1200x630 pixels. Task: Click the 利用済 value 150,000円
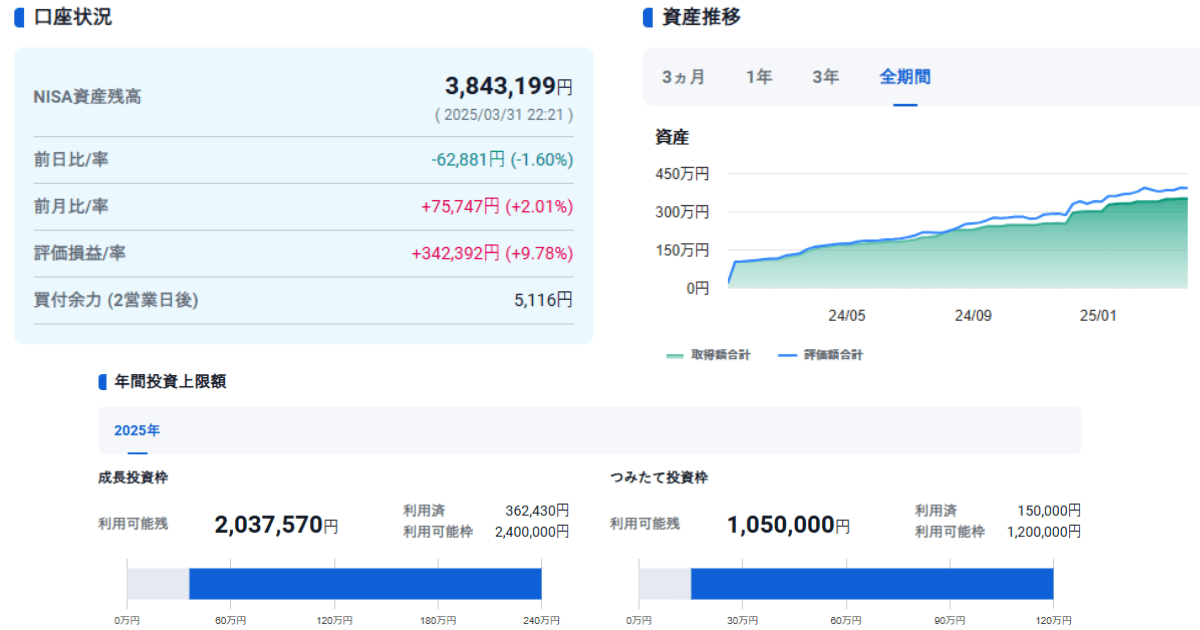tap(1049, 511)
